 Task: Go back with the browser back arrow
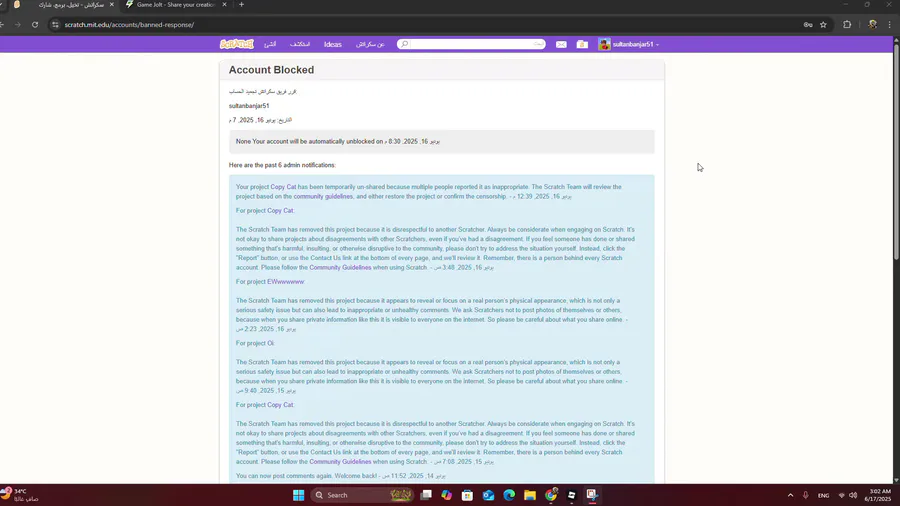2,25
